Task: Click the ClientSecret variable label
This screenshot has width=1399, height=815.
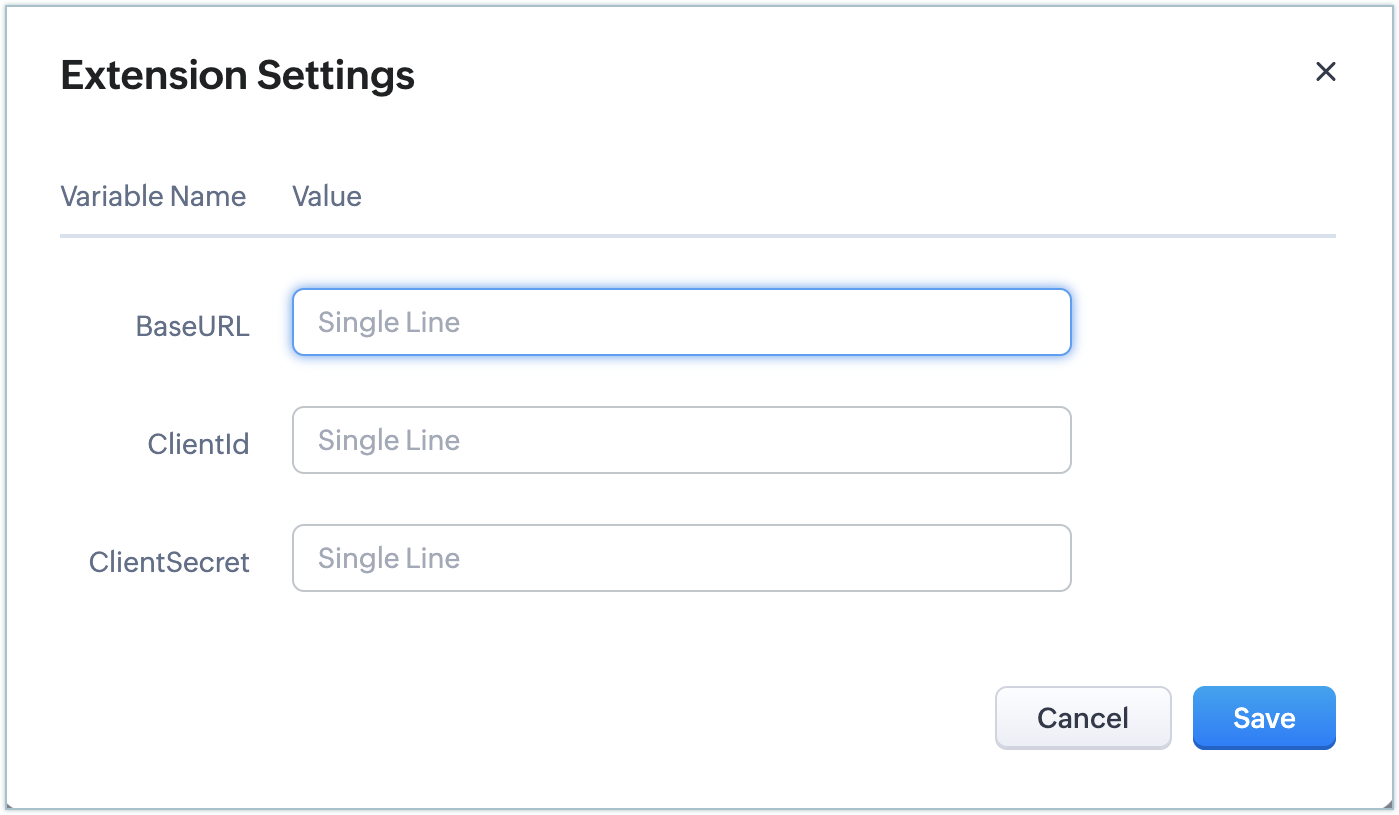Action: (x=169, y=562)
